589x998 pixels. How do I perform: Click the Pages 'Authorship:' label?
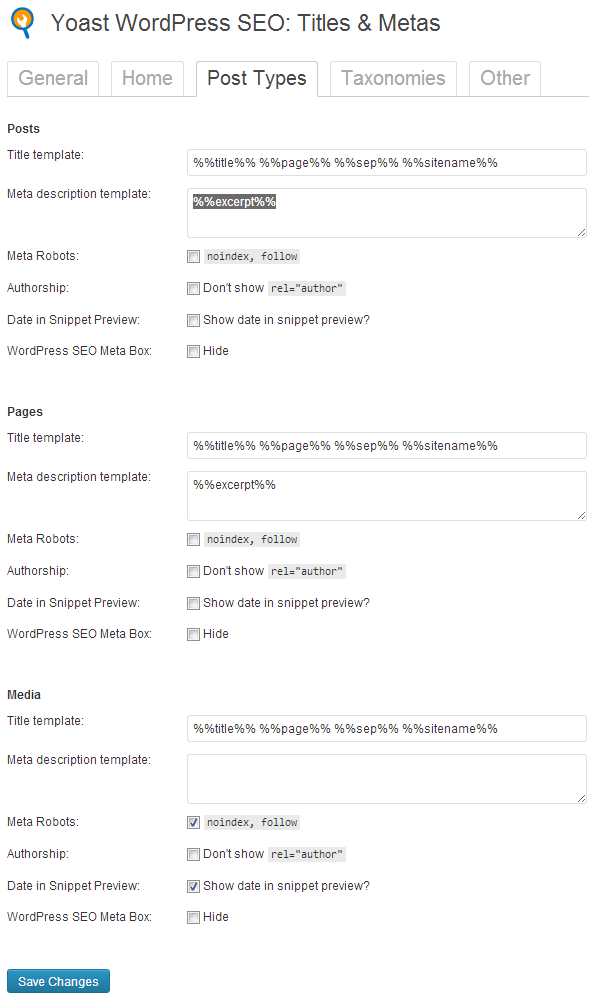[38, 571]
